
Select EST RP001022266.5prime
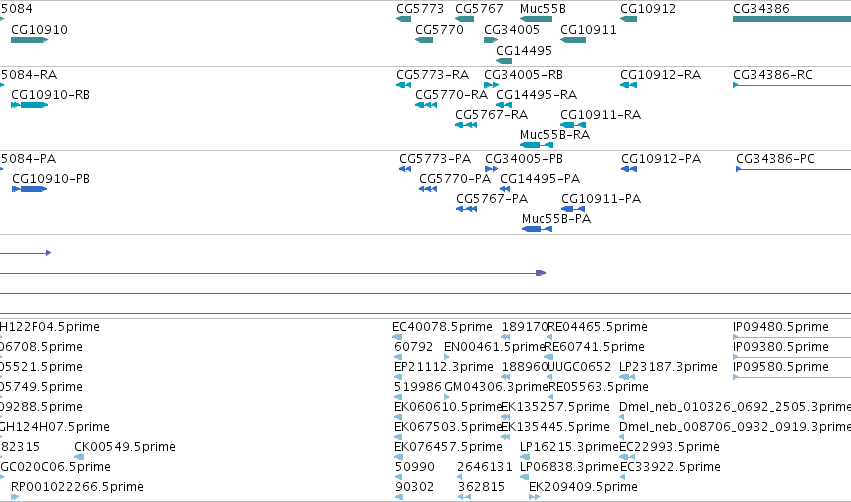click(x=77, y=487)
